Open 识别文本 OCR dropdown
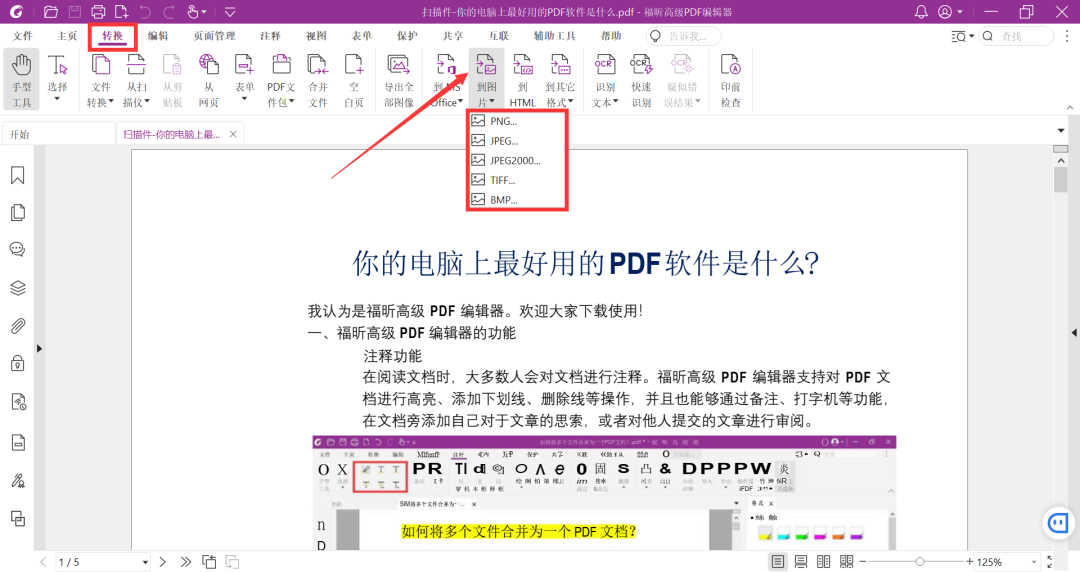Image resolution: width=1080 pixels, height=572 pixels. (x=605, y=80)
